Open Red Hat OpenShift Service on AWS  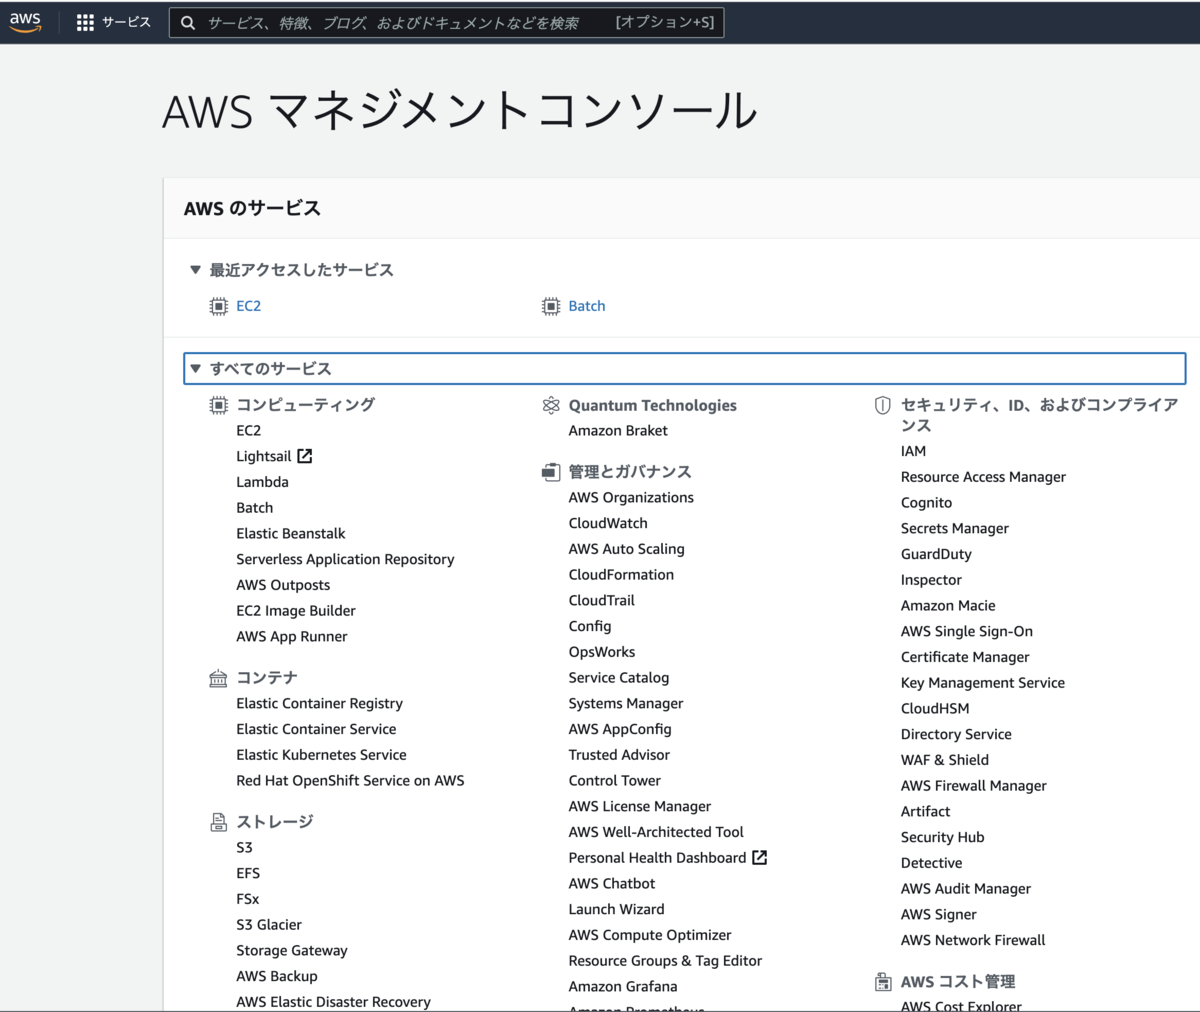[x=350, y=781]
